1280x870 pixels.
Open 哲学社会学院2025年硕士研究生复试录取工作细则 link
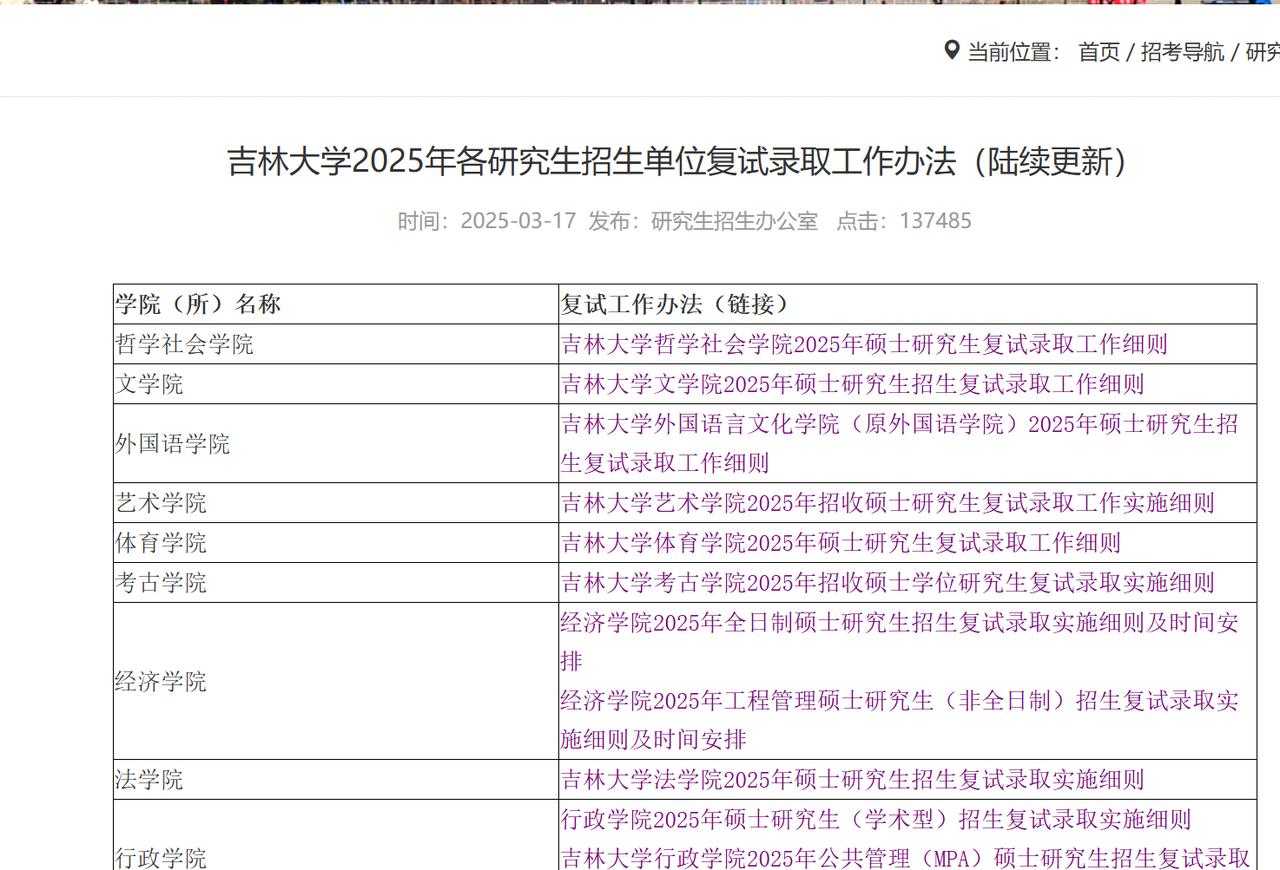click(864, 344)
